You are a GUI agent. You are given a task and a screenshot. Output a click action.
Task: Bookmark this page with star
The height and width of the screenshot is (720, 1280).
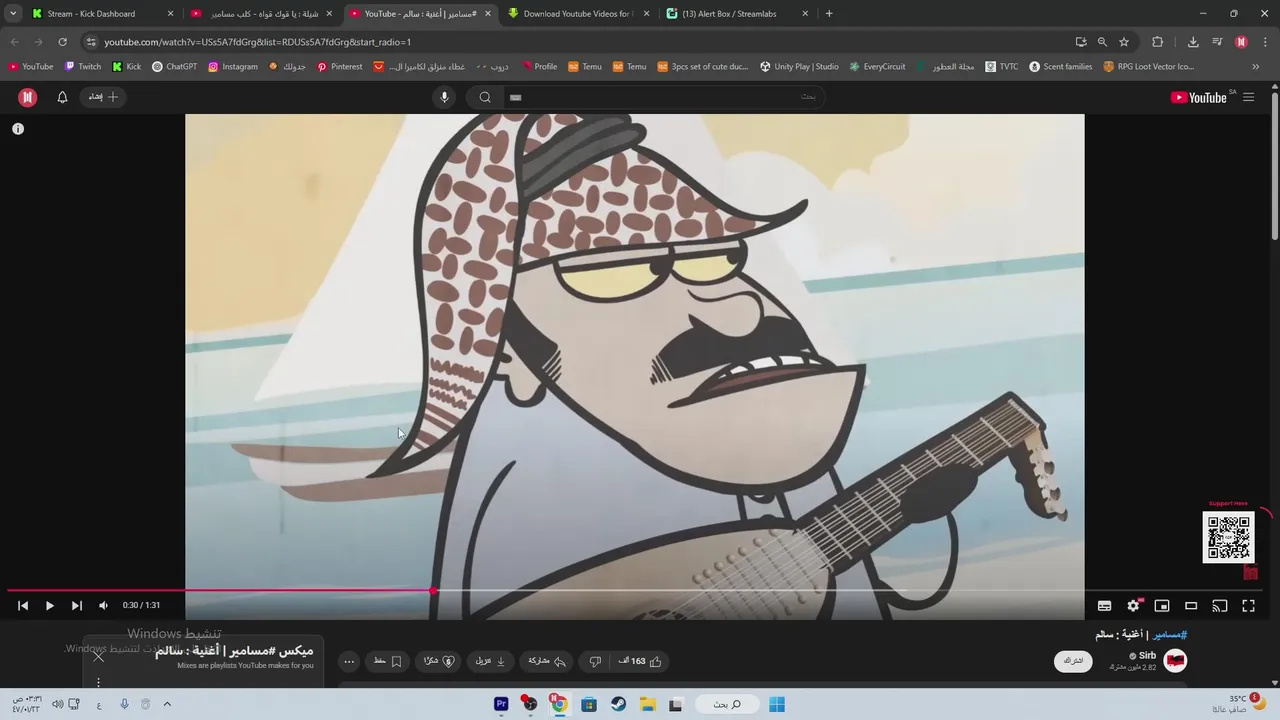tap(1124, 42)
